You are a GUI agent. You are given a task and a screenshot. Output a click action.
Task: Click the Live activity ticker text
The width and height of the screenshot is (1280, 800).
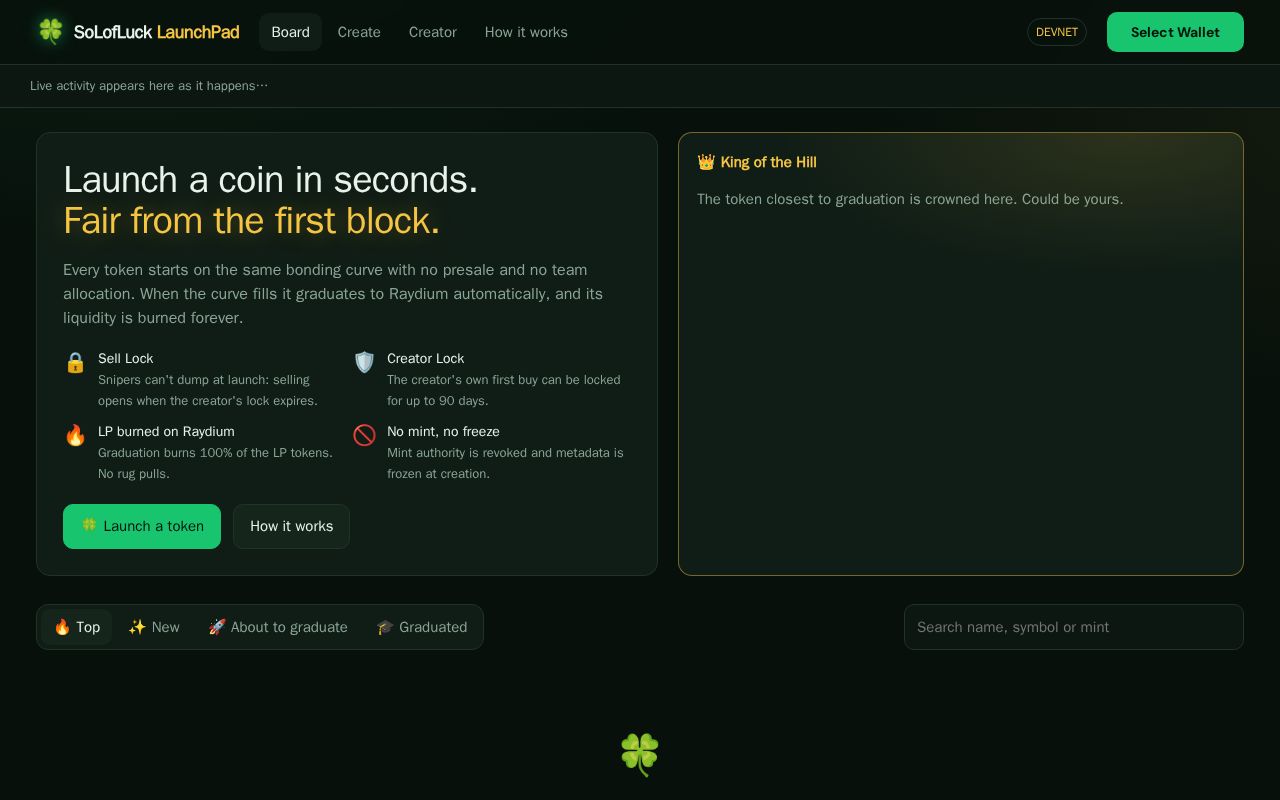(x=149, y=86)
